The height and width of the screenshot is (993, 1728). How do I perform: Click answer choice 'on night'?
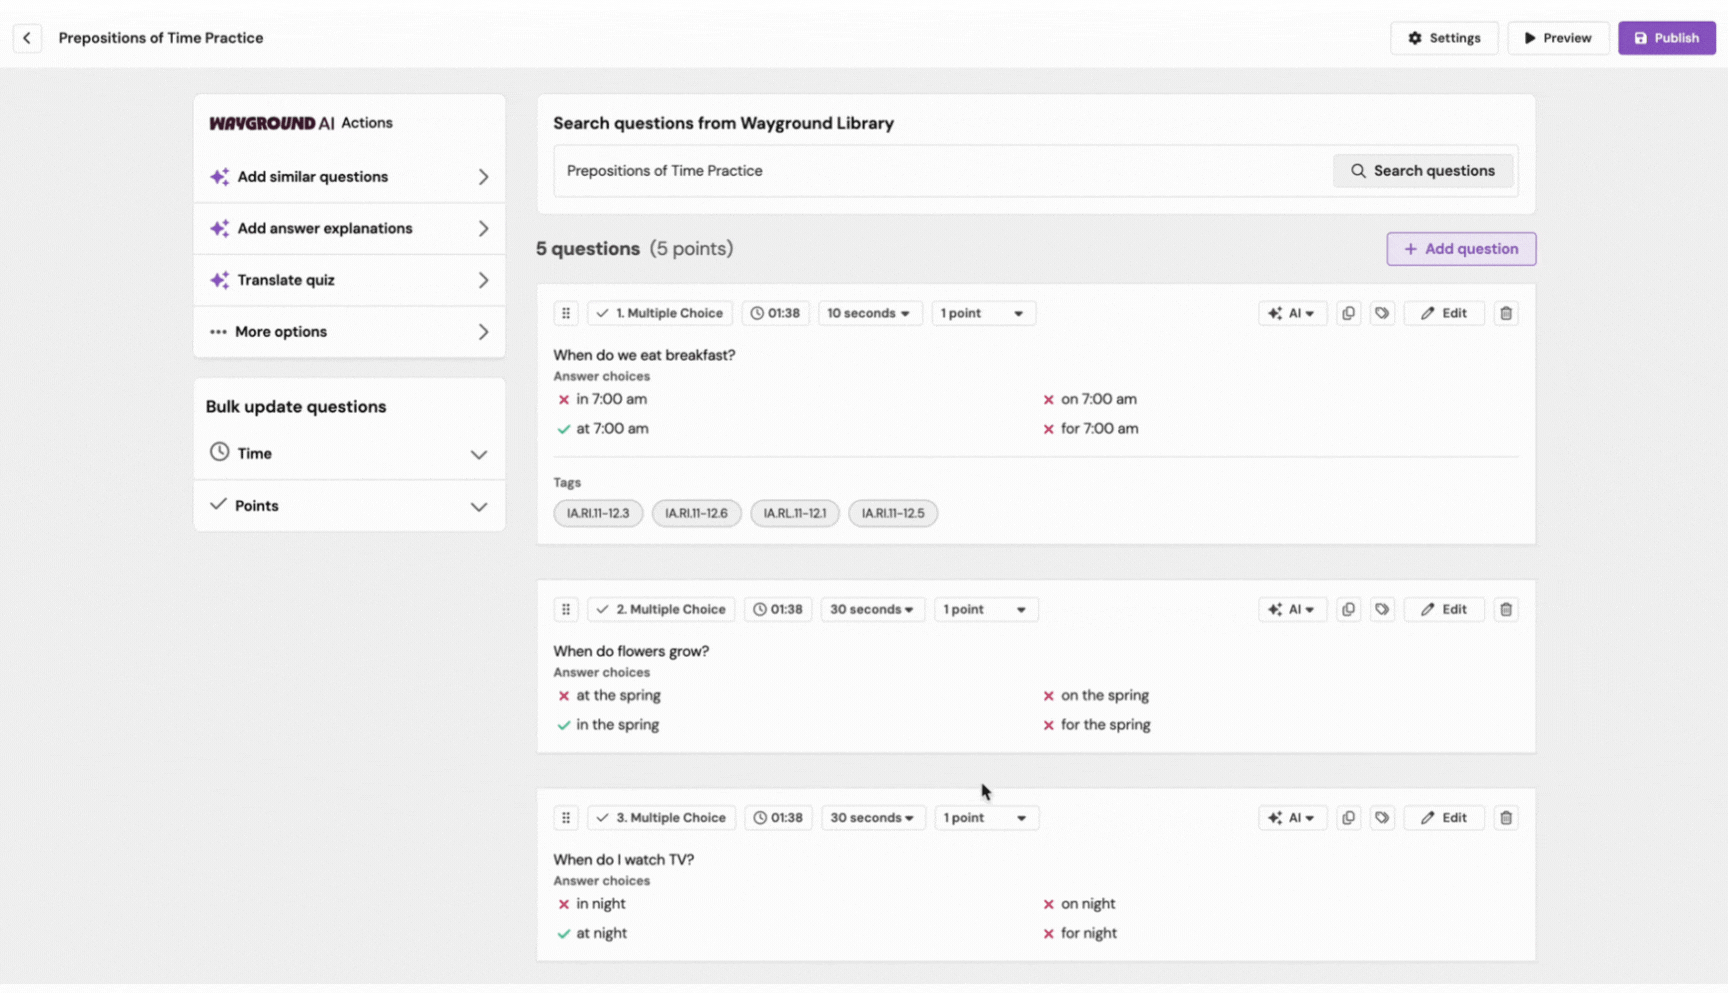(1088, 904)
